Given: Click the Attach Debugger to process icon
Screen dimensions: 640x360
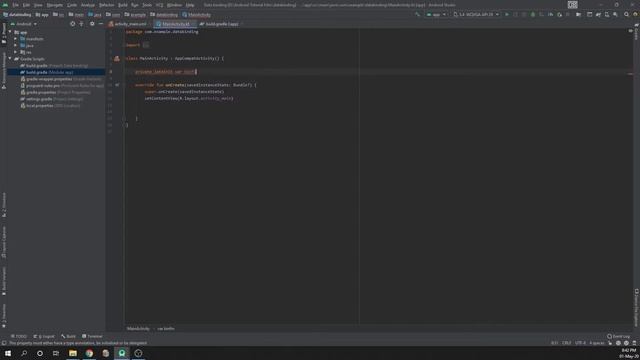Looking at the screenshot, I should [560, 15].
